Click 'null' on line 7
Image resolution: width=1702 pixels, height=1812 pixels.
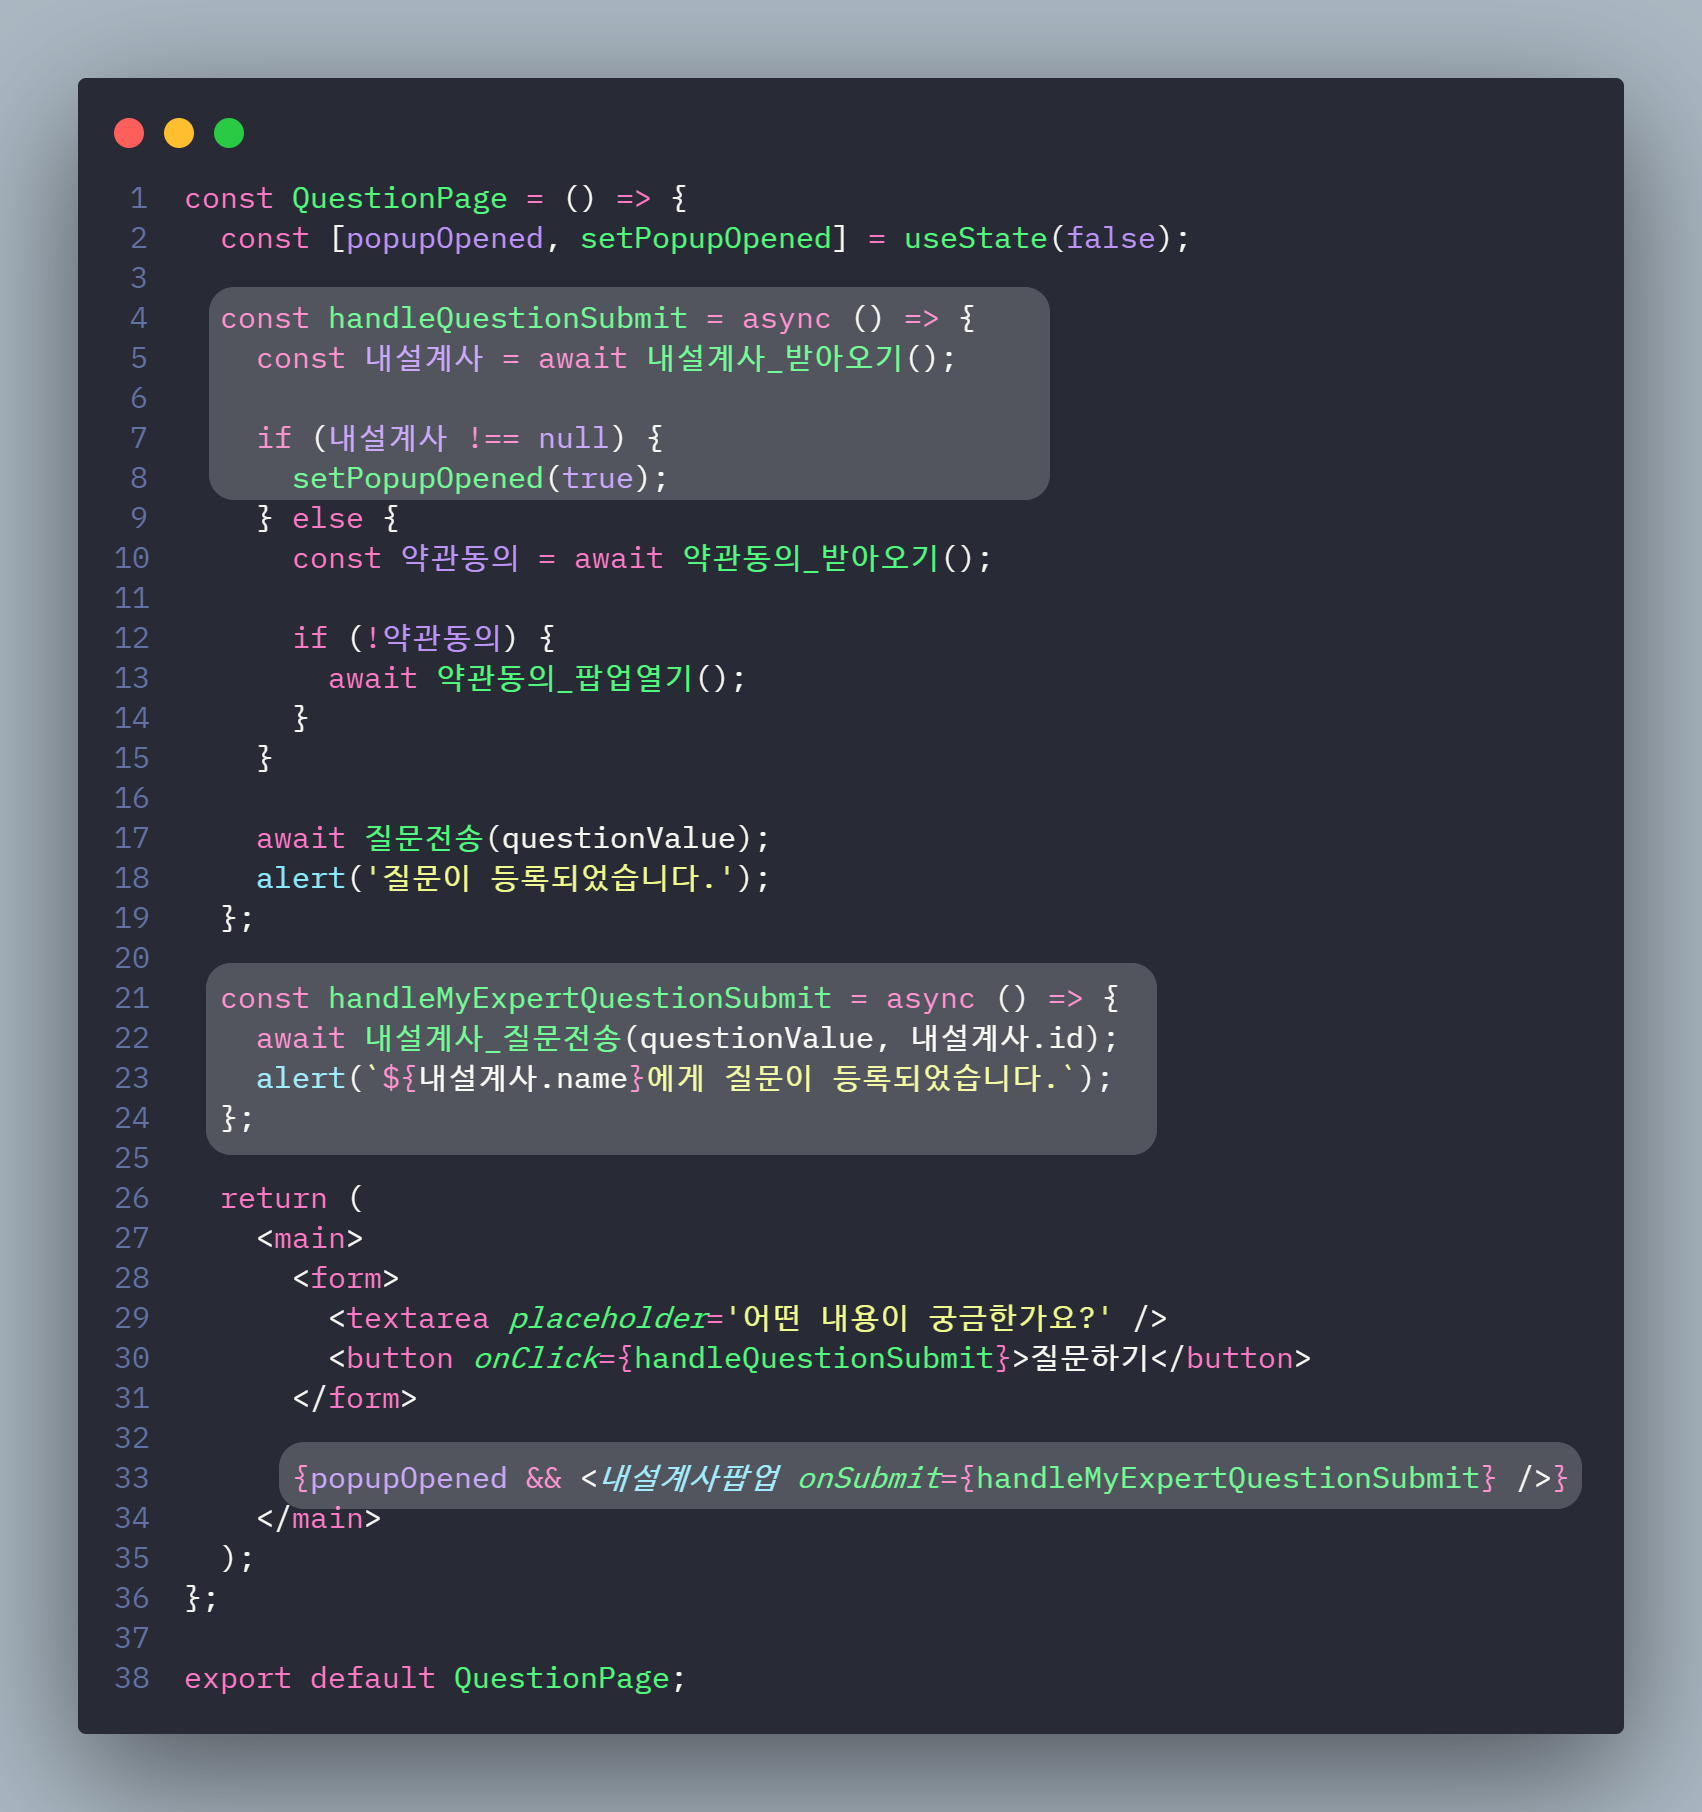coord(573,439)
